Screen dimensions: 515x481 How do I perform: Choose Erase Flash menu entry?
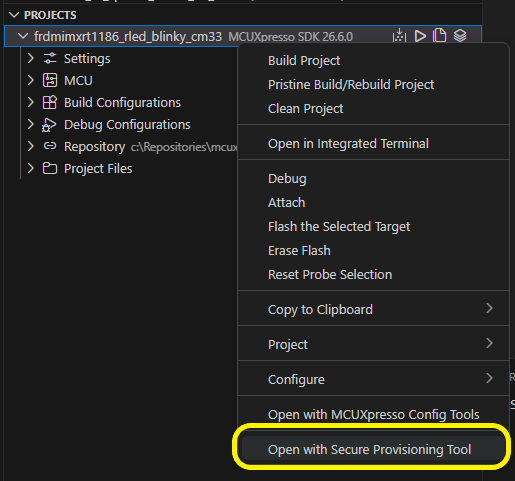pos(374,251)
